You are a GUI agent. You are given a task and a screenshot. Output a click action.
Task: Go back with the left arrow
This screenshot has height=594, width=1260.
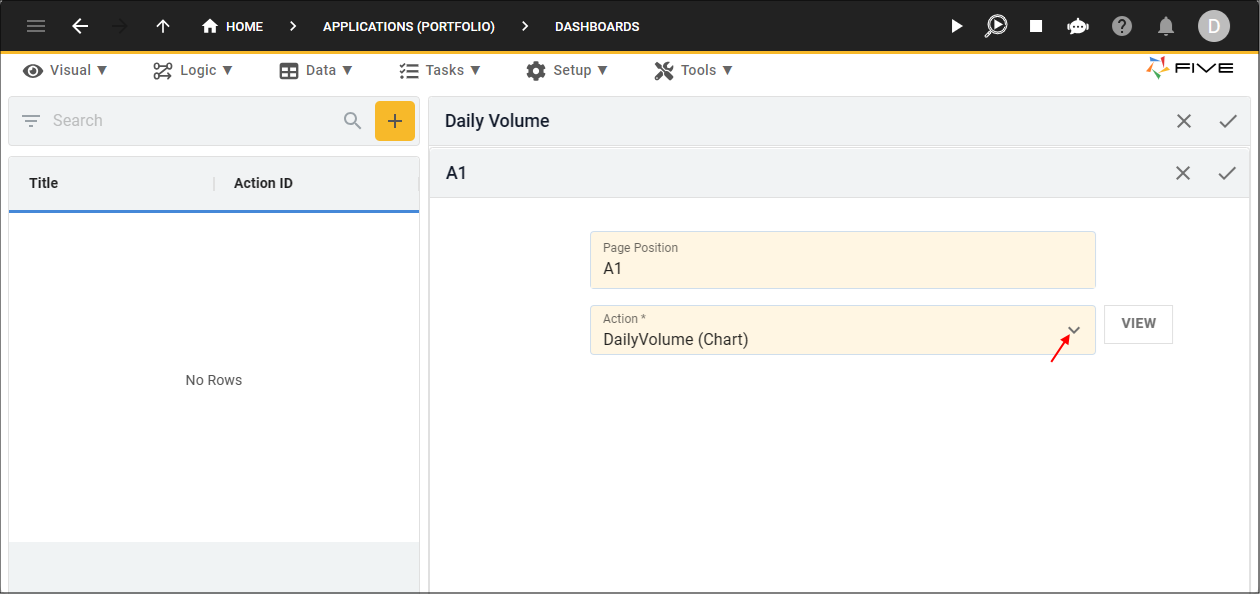coord(80,26)
